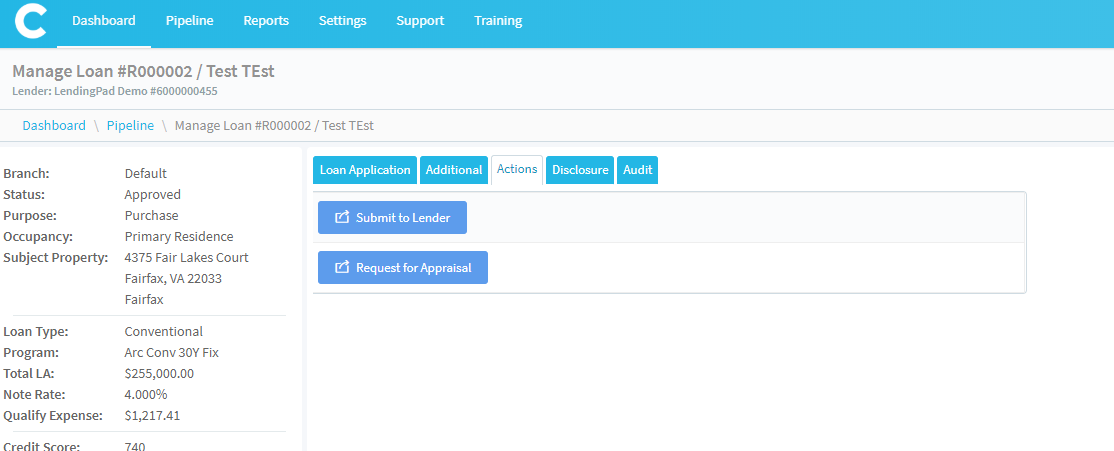This screenshot has width=1114, height=451.
Task: Select the Support menu item
Action: [x=420, y=21]
